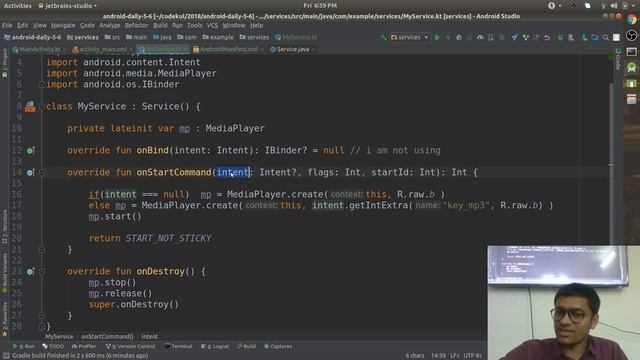Open the services run configuration dropdown

point(410,37)
